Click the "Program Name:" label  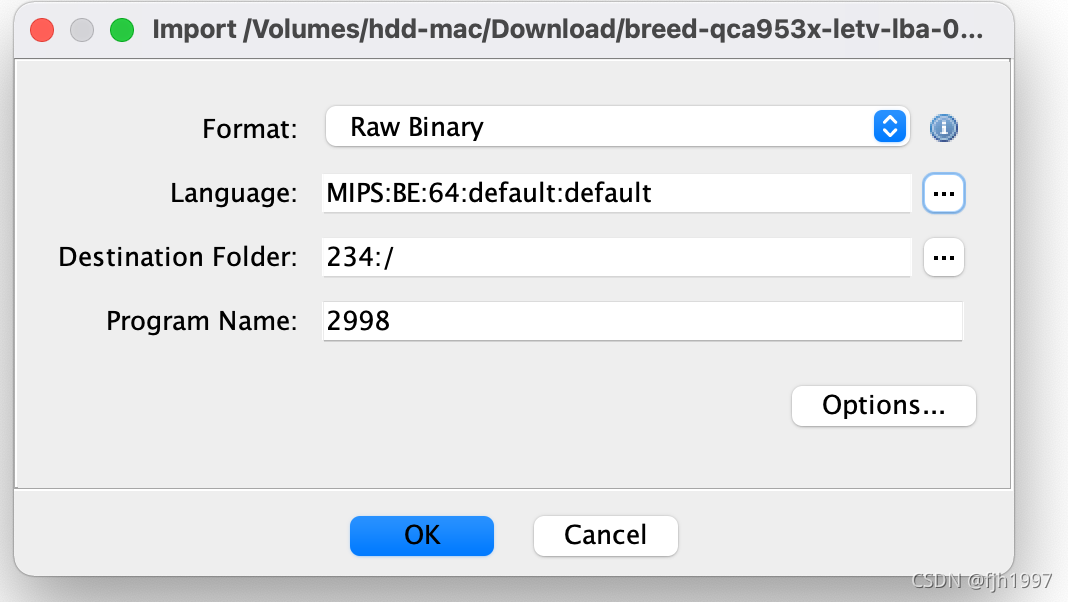(202, 321)
